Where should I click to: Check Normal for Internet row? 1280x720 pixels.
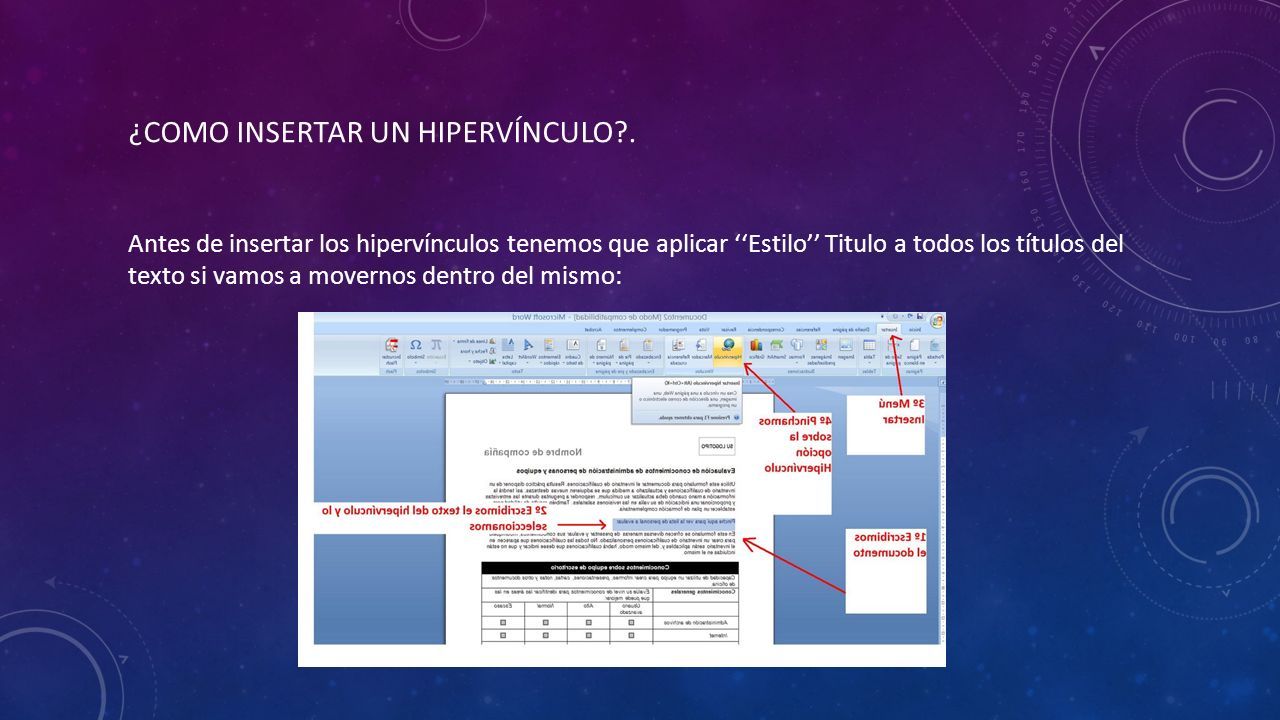click(545, 635)
